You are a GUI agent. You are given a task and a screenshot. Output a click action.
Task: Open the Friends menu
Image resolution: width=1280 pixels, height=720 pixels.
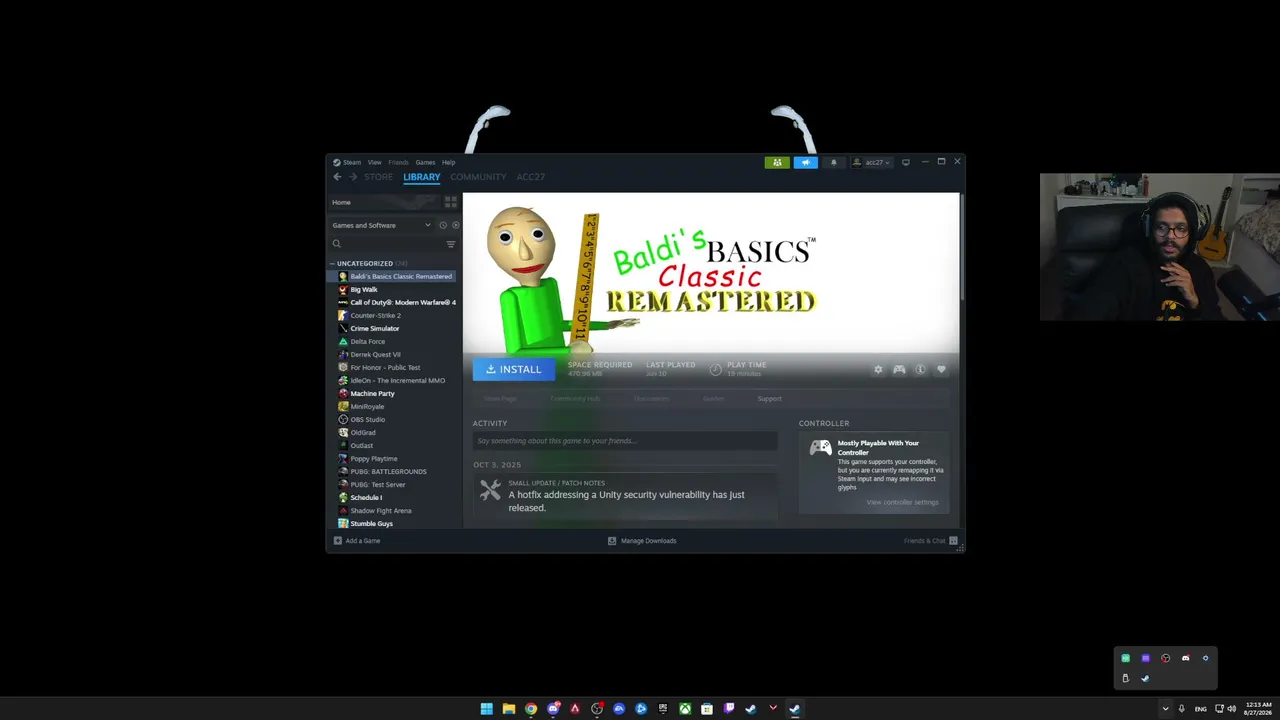click(x=399, y=162)
